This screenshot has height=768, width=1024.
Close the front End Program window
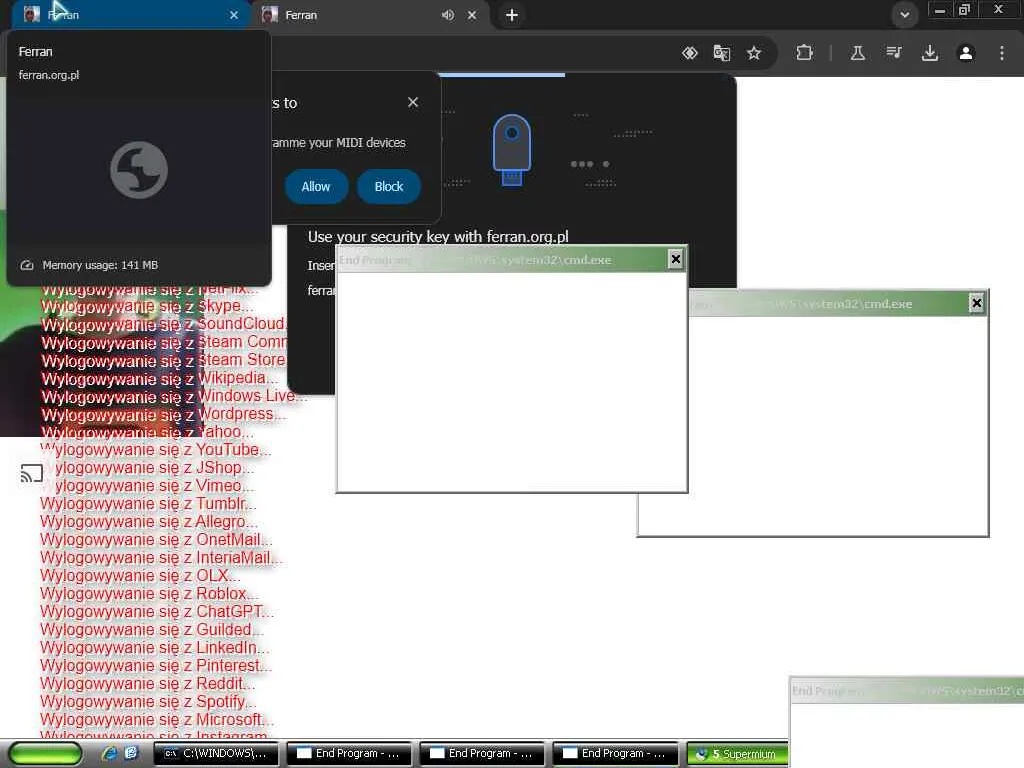click(676, 259)
